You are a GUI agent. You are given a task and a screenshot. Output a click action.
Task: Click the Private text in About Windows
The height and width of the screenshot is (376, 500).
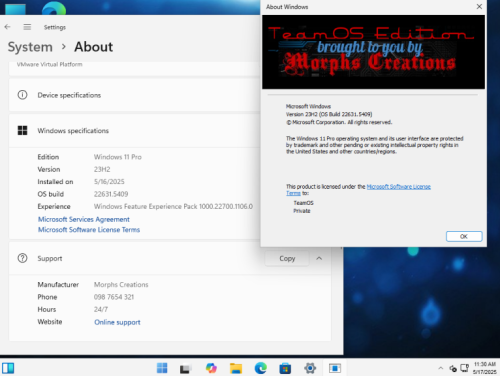302,211
